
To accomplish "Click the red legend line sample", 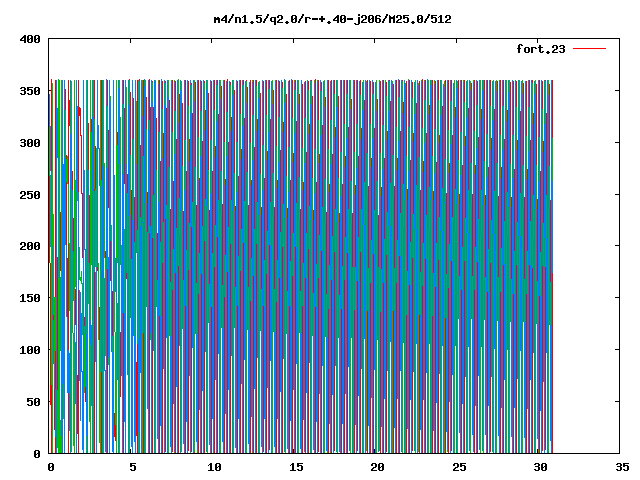I will pyautogui.click(x=589, y=49).
